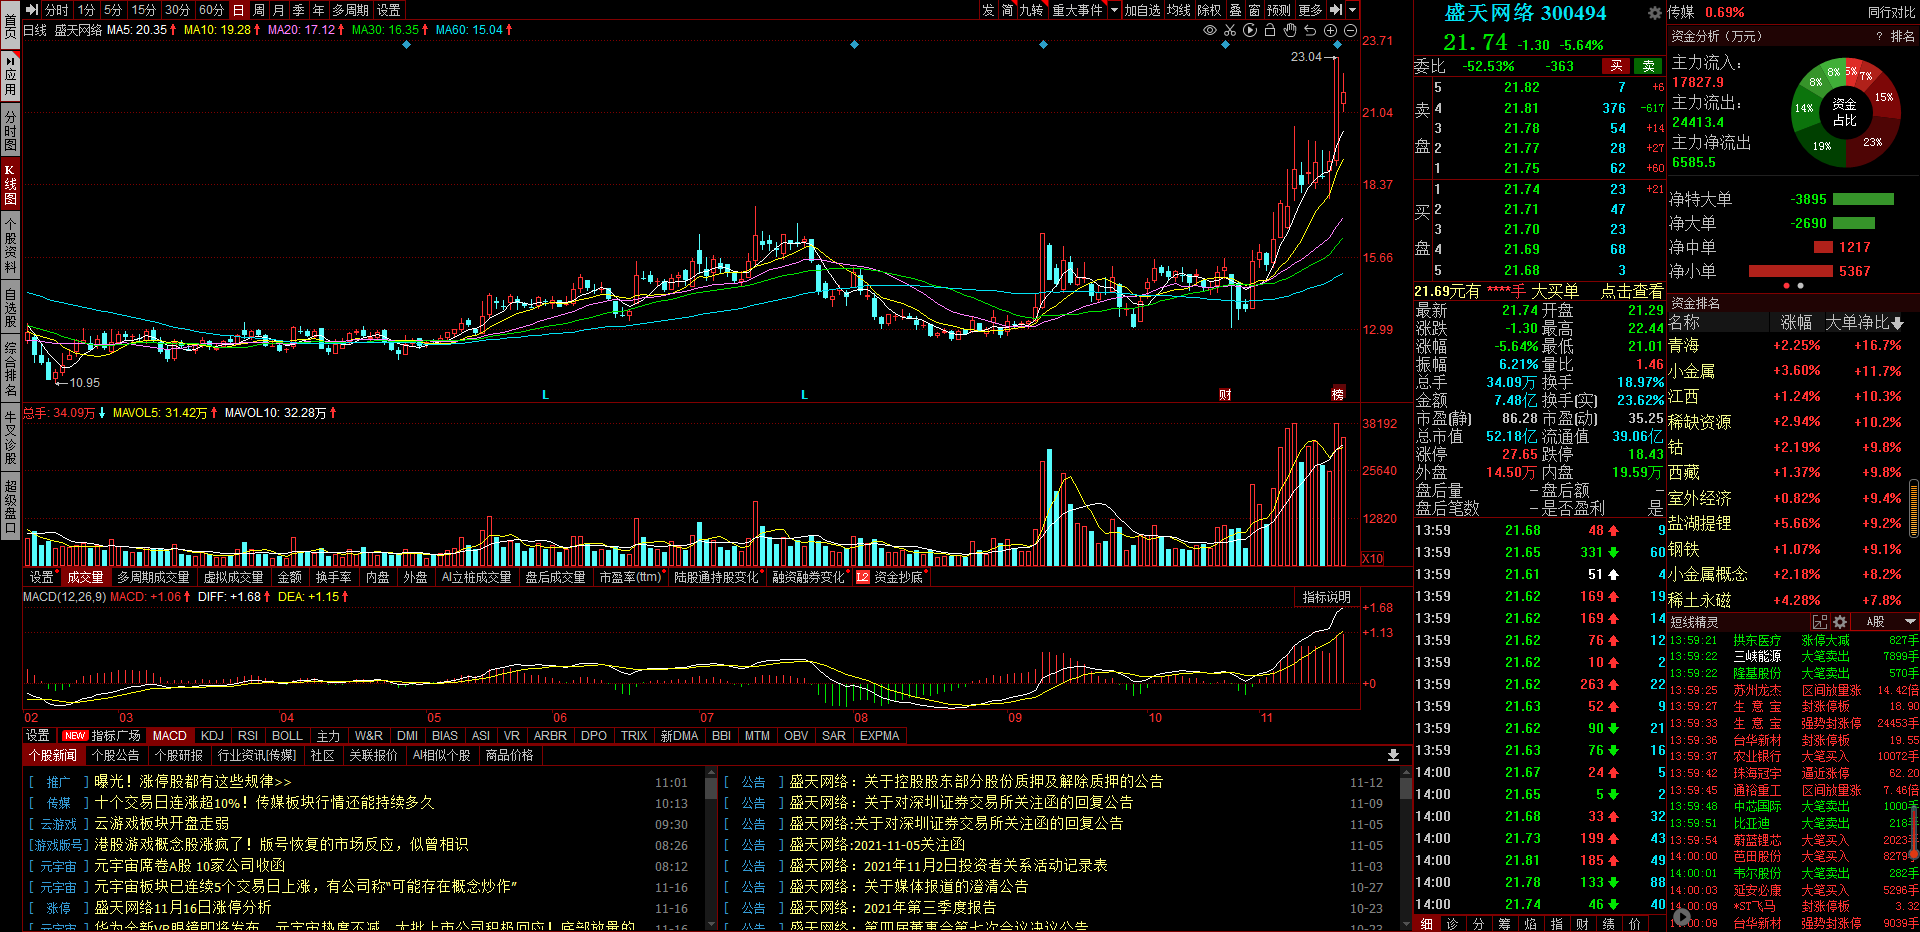
Task: Select the scissors cut tool on chart
Action: 1230,31
